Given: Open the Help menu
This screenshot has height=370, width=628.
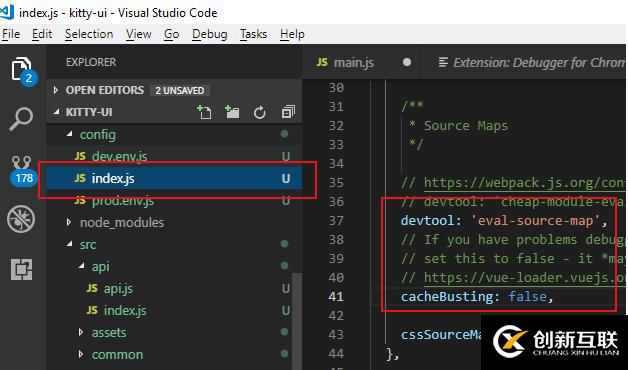Looking at the screenshot, I should 292,34.
